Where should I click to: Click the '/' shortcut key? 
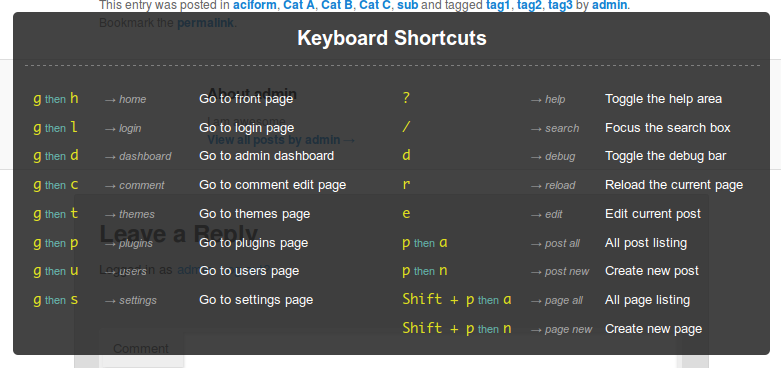[x=406, y=127]
